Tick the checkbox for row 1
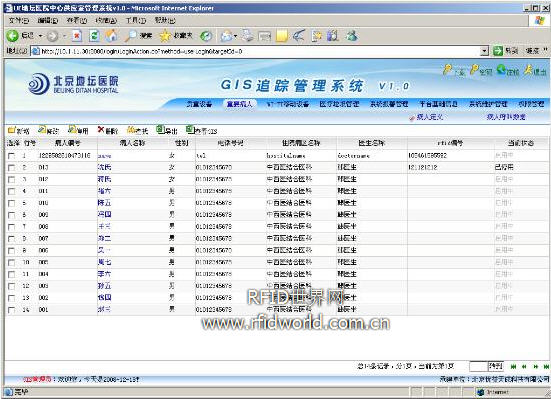 [12, 156]
